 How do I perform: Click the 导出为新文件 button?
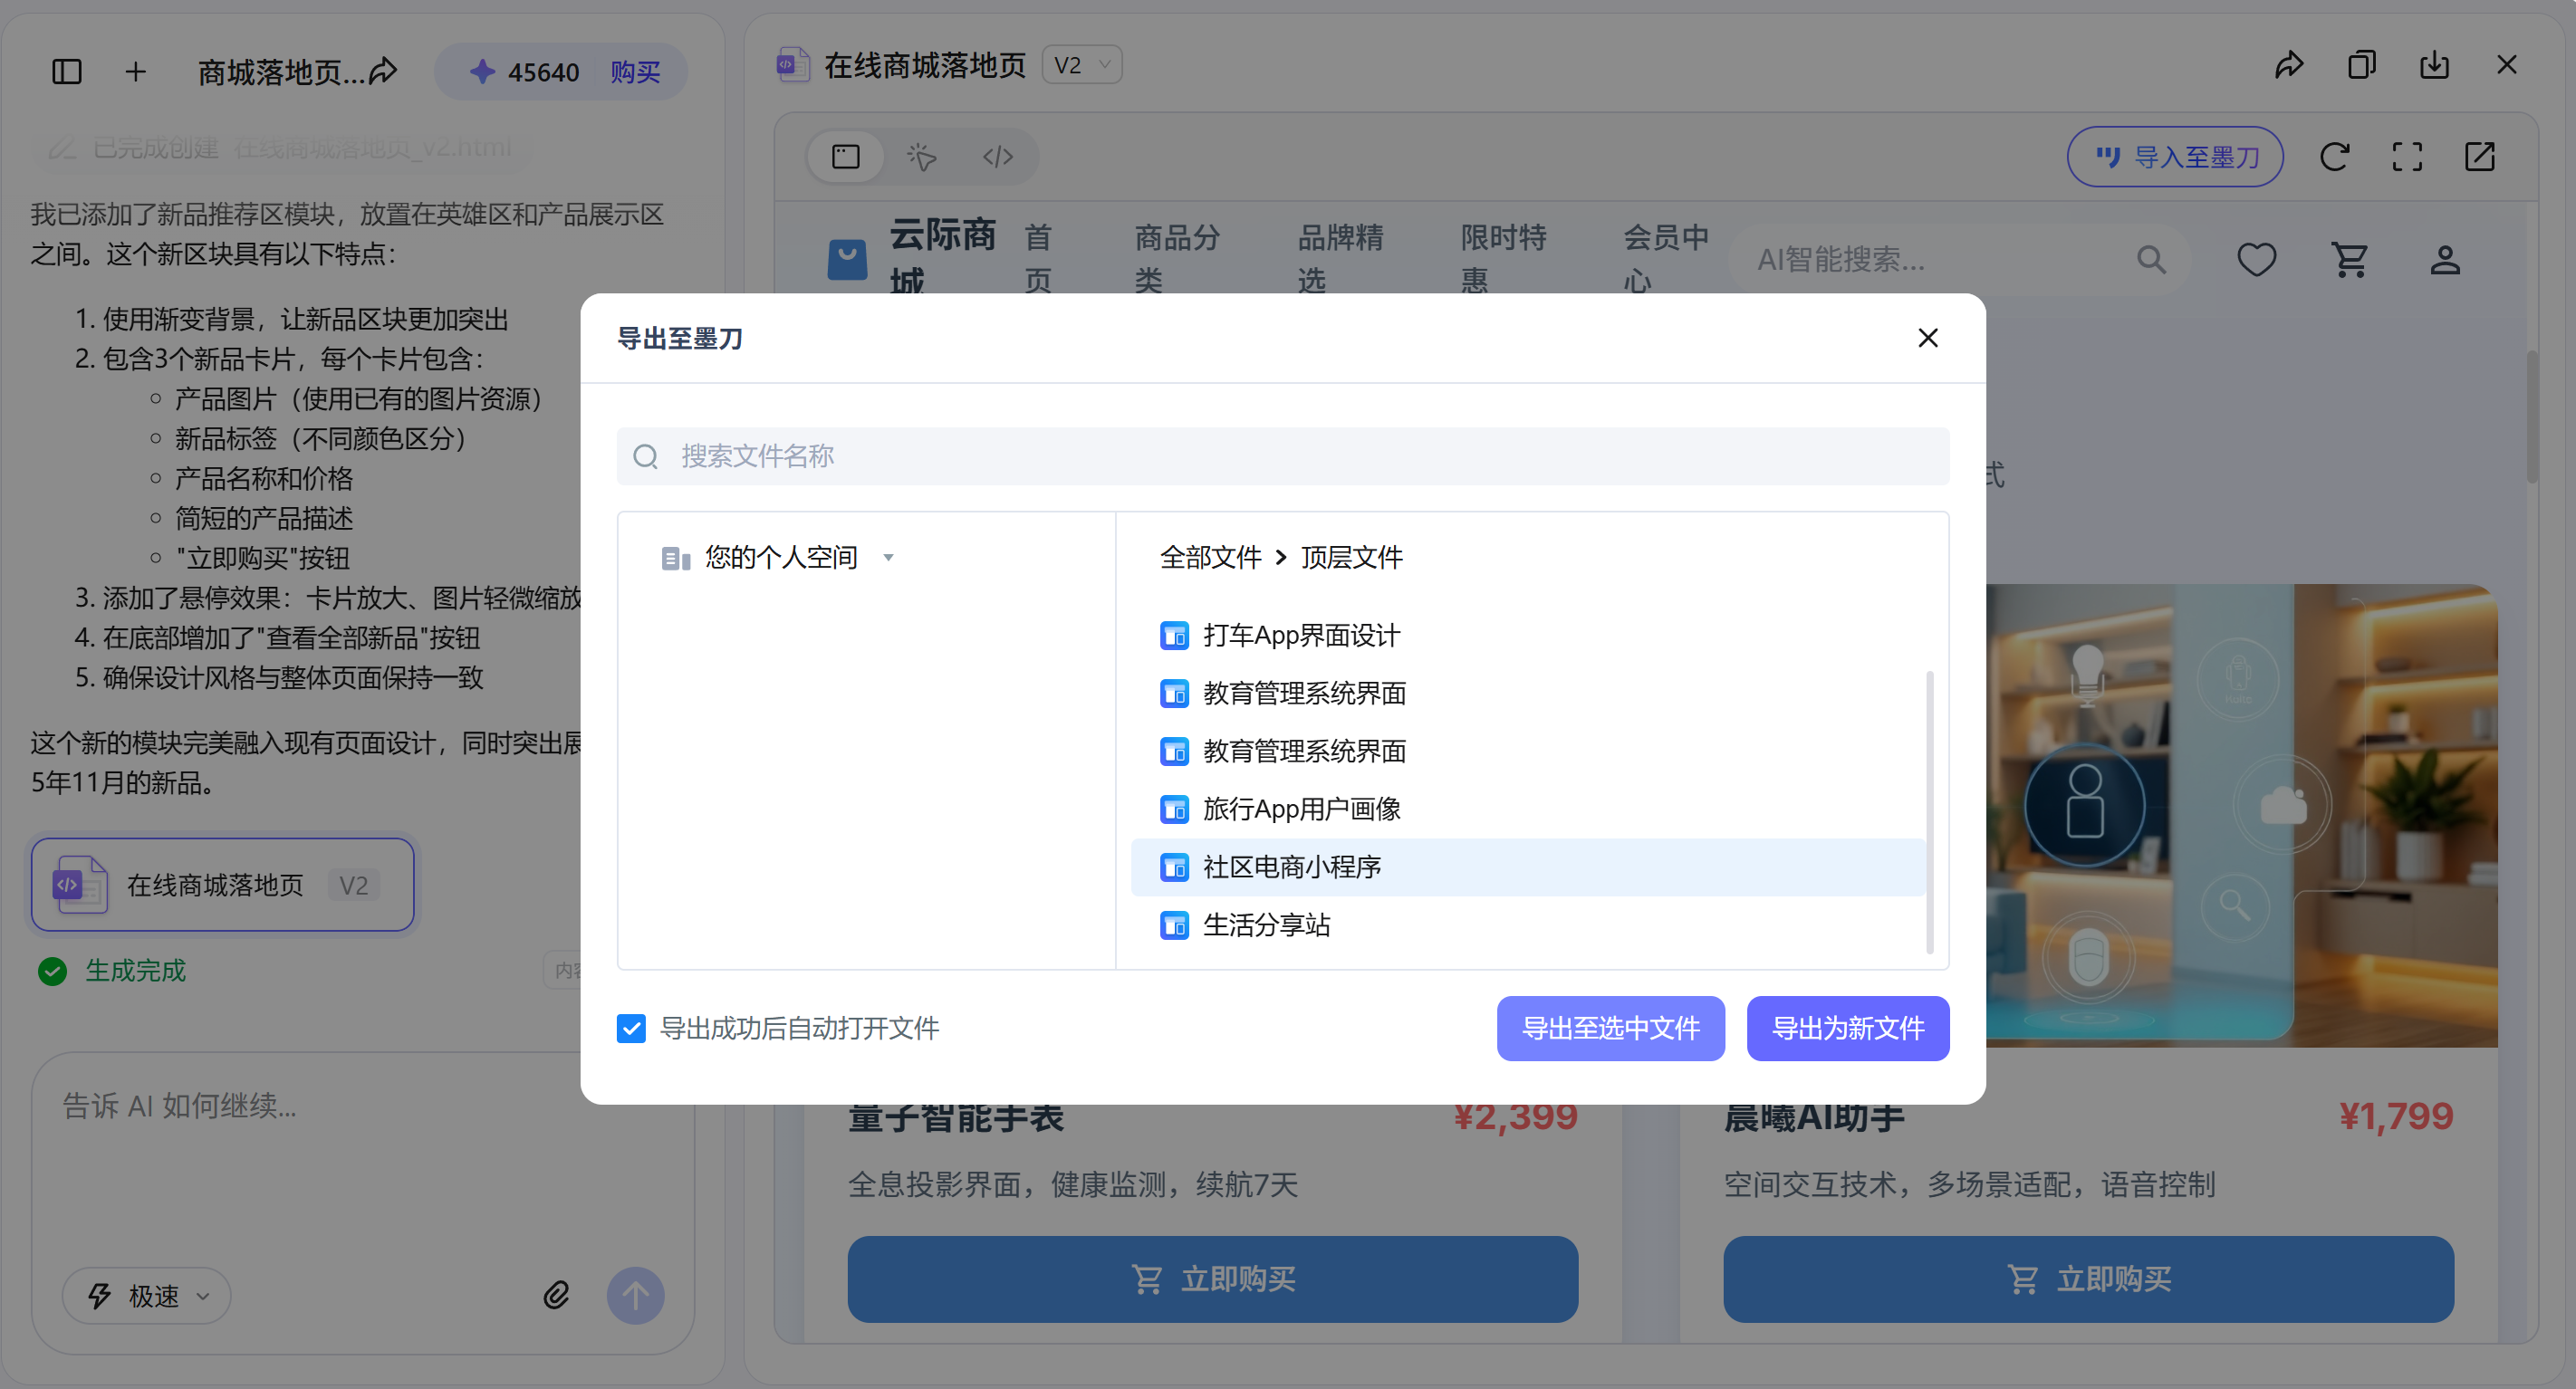pos(1848,1028)
